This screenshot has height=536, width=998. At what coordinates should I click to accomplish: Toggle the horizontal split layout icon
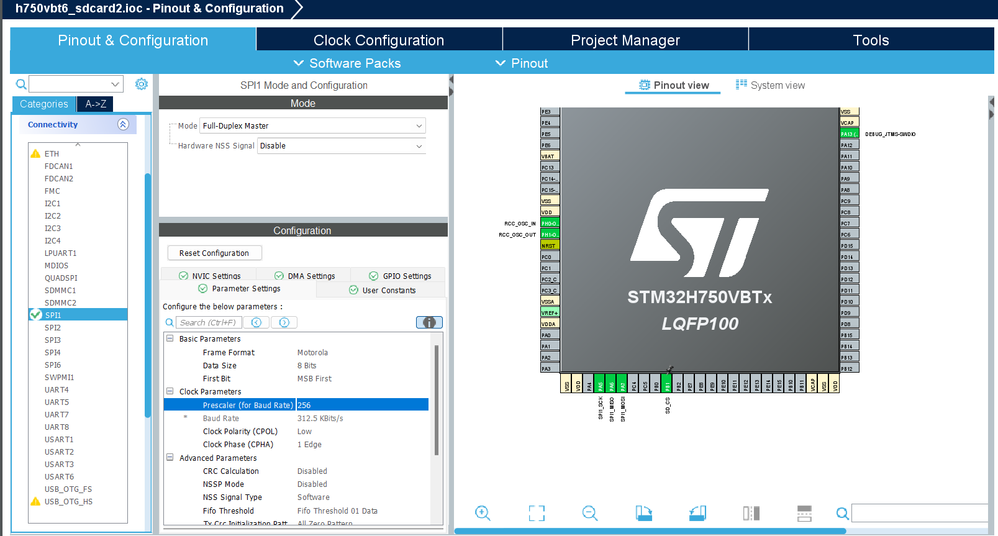click(x=805, y=513)
